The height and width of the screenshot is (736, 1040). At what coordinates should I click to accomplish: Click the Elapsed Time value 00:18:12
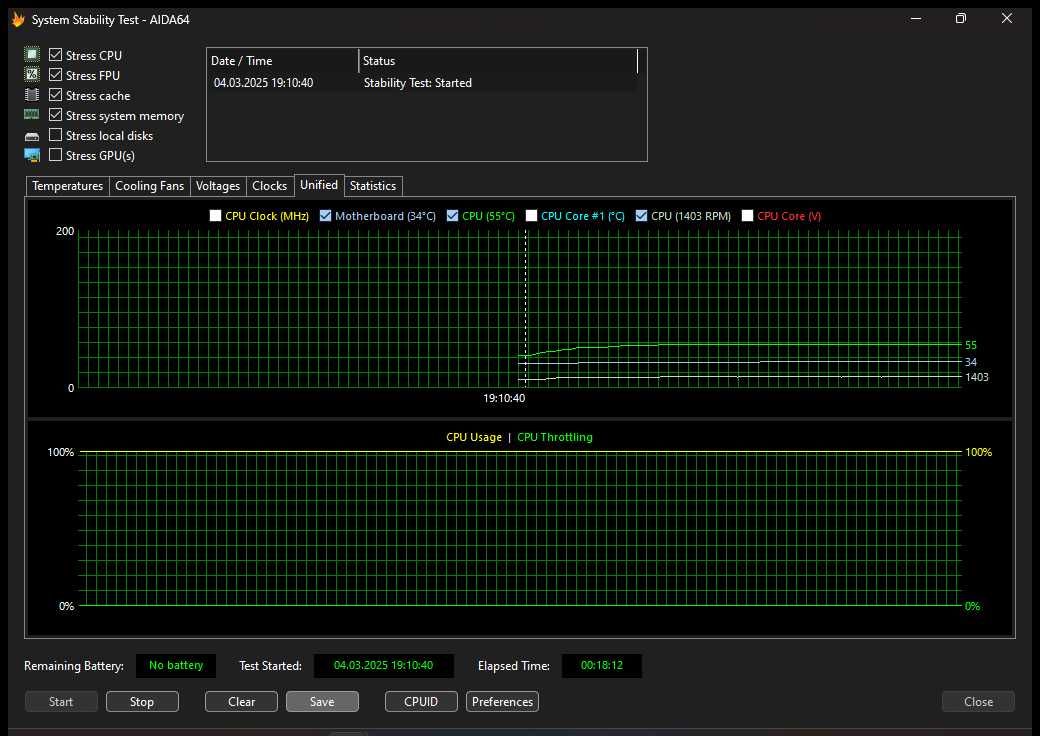click(x=602, y=665)
